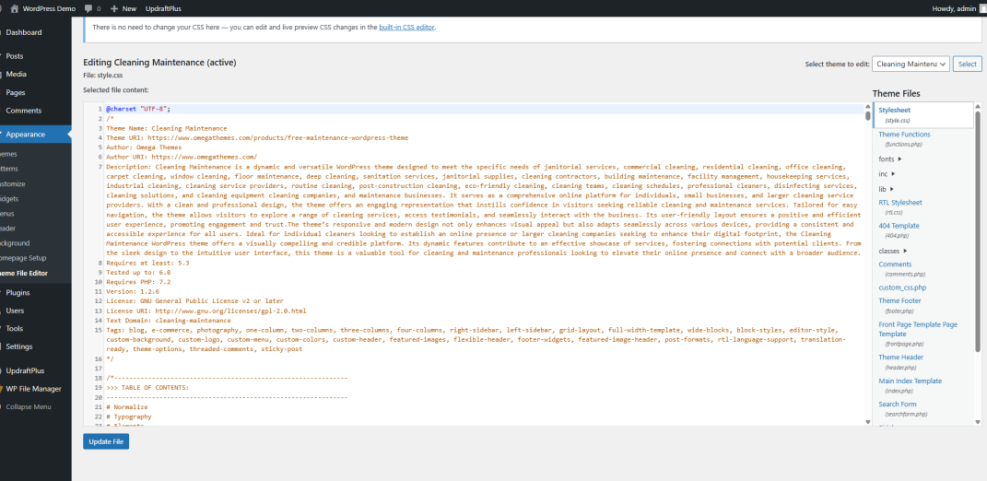The width and height of the screenshot is (987, 481).
Task: Click the '>>> TABLE OF CONTENTS:' line
Action: tap(147, 388)
